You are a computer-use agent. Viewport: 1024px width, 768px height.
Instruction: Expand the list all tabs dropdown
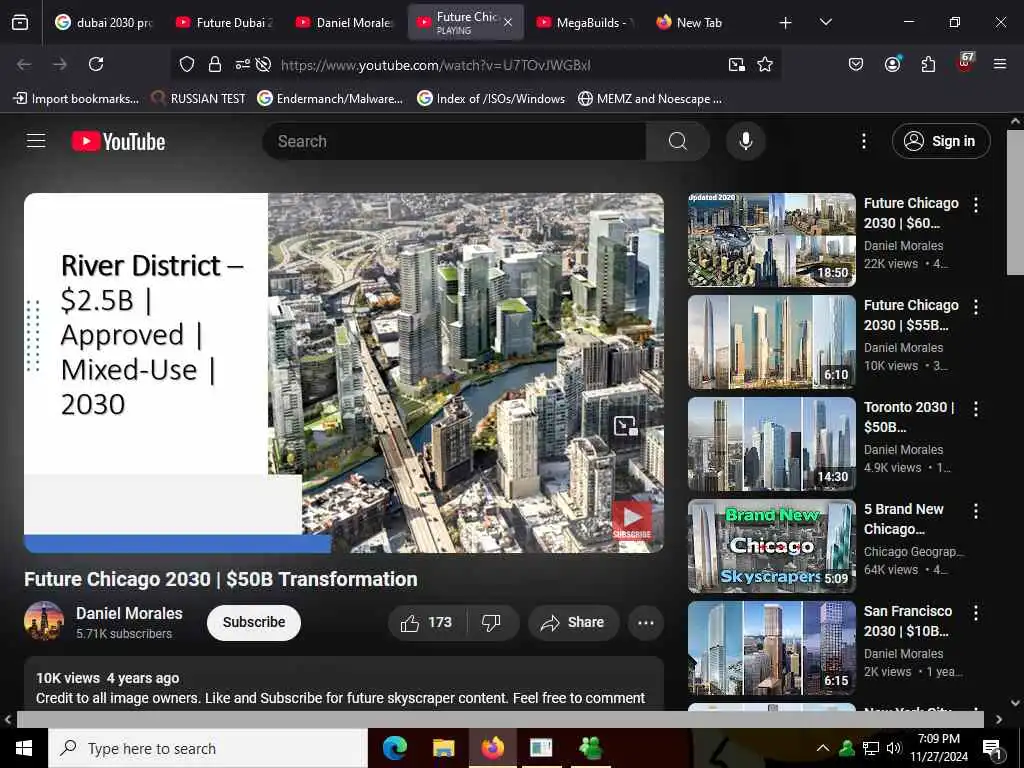point(825,23)
